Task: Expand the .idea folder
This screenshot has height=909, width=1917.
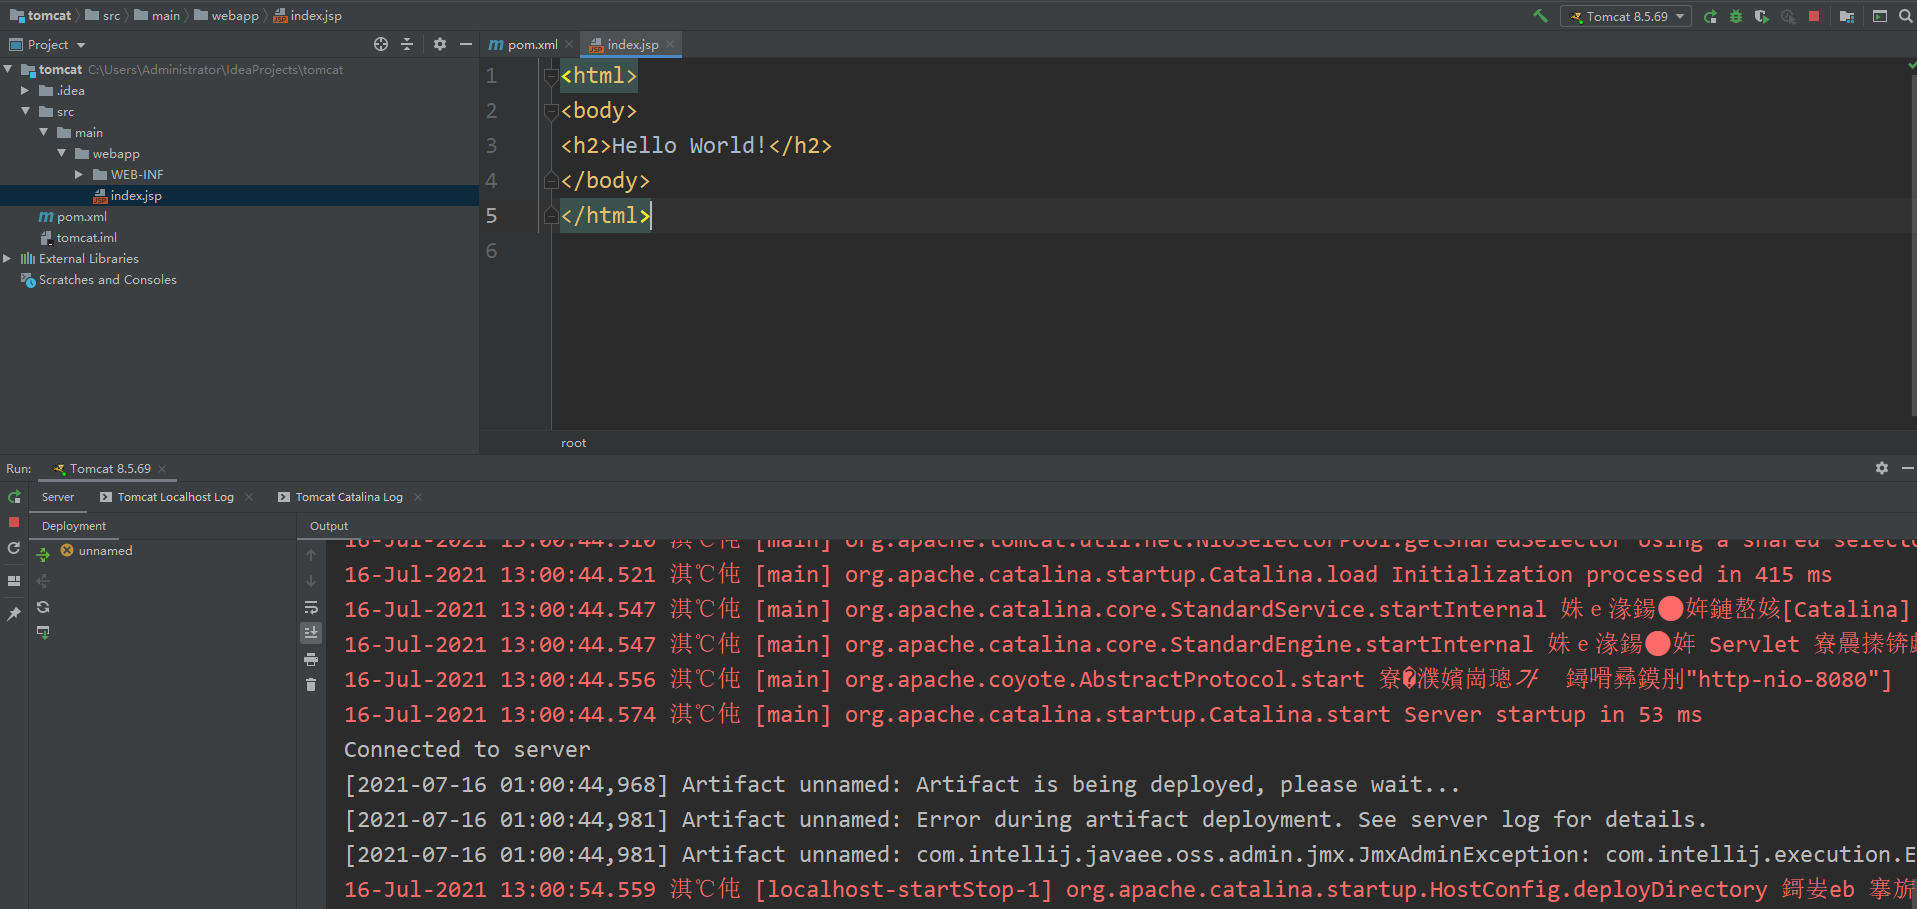Action: coord(26,90)
